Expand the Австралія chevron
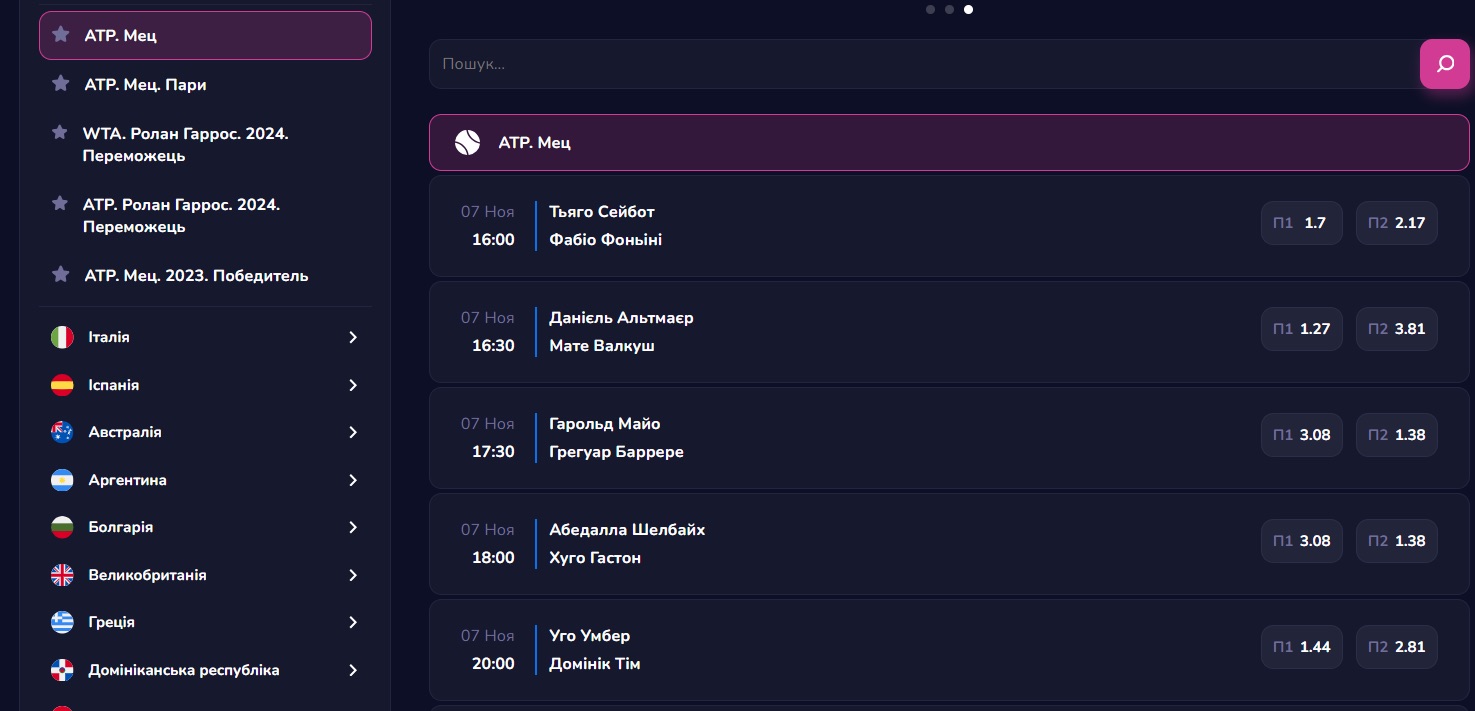This screenshot has width=1475, height=711. (353, 432)
